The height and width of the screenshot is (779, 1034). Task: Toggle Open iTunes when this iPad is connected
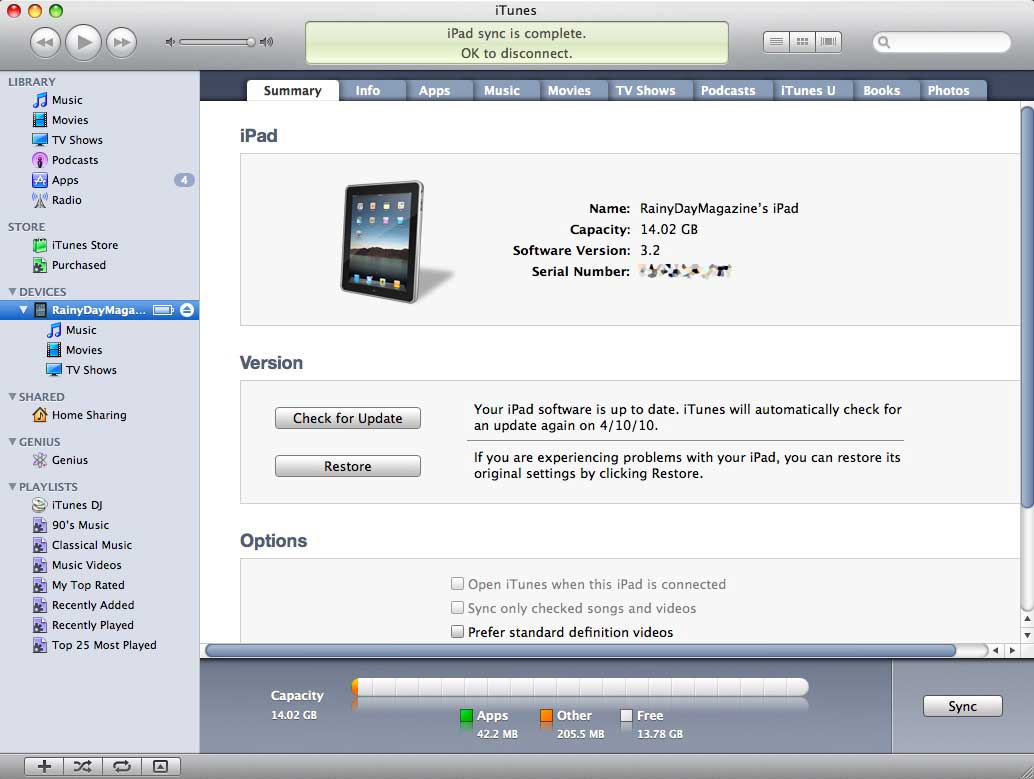click(x=457, y=584)
